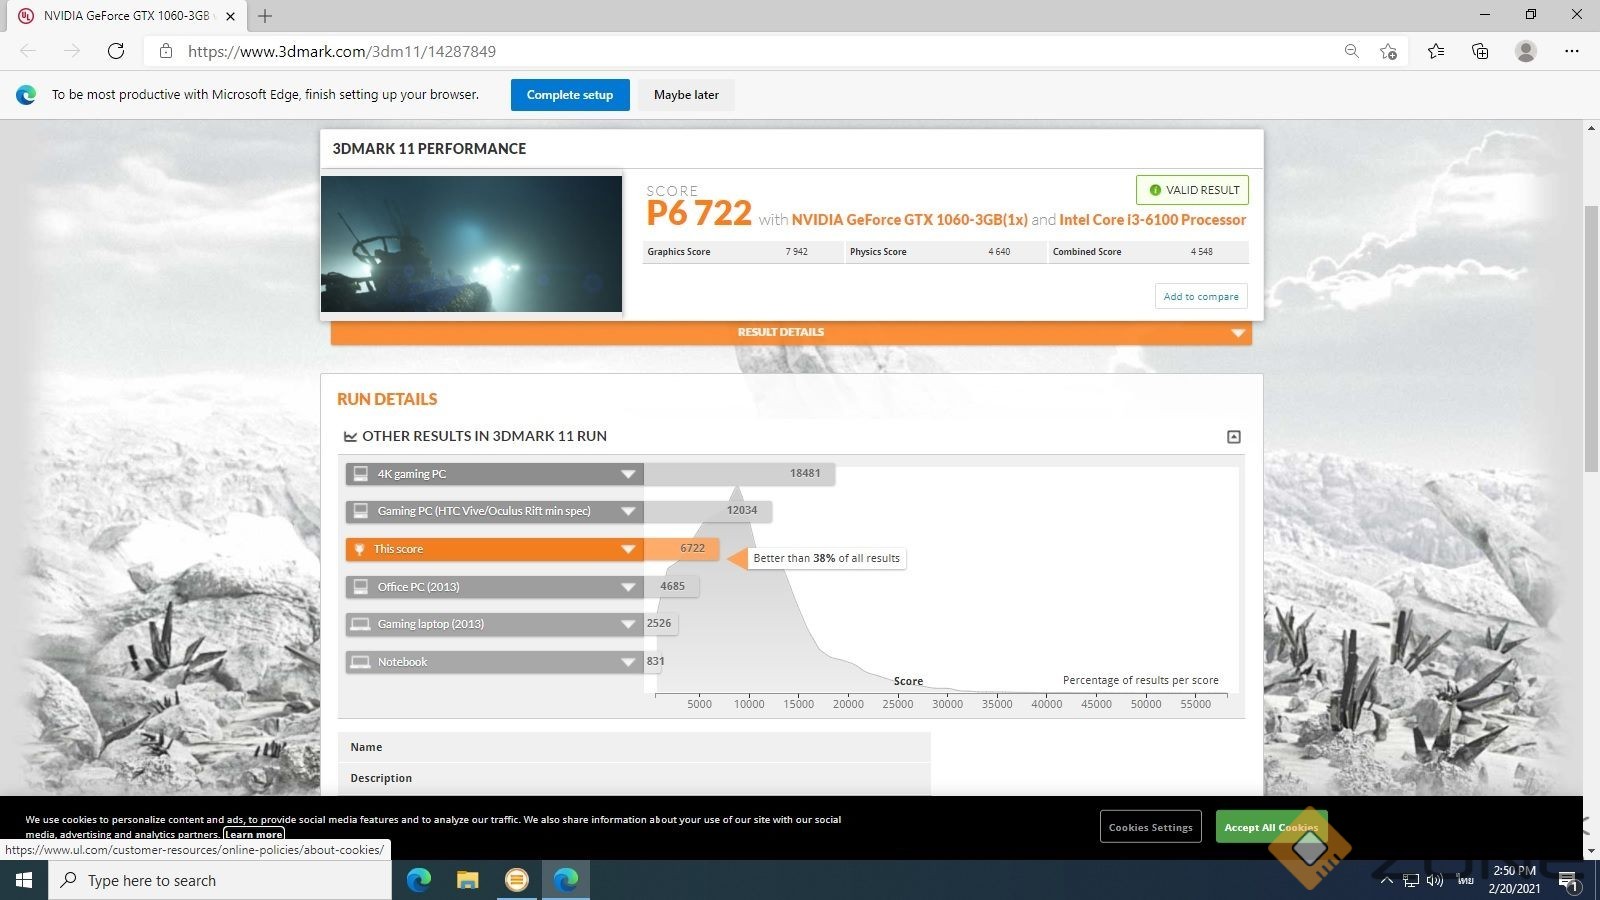Click the page vertical scrollbar thumb
This screenshot has height=900, width=1600.
(x=1591, y=338)
